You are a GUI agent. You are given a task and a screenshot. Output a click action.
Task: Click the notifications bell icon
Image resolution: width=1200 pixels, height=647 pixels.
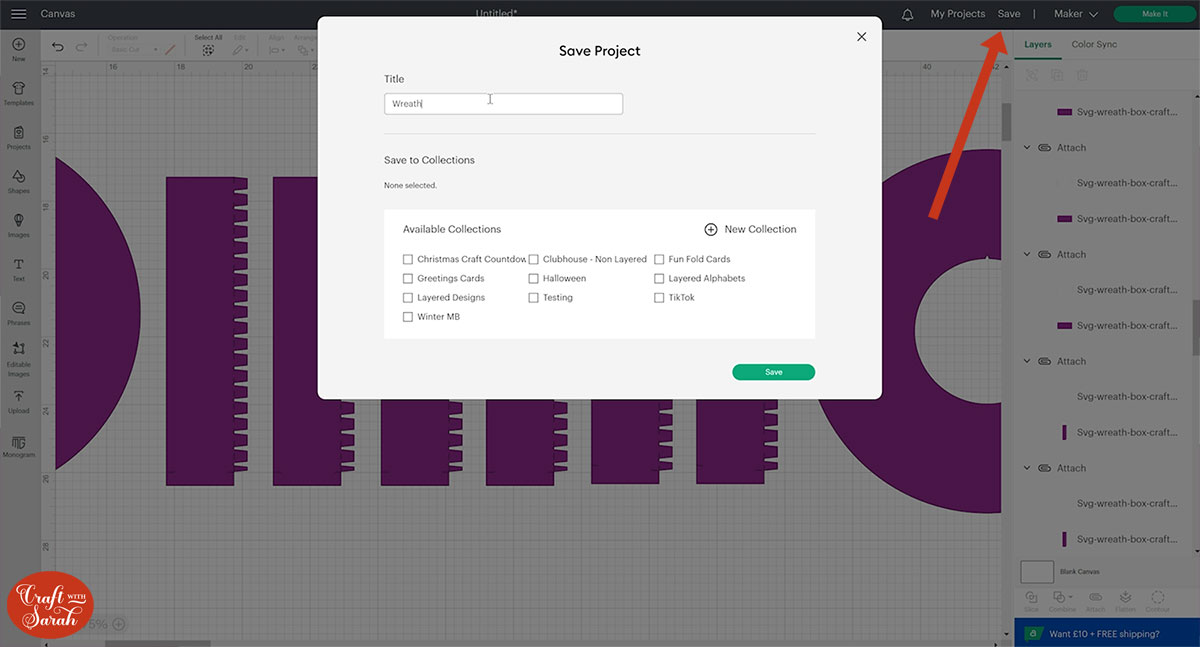[x=908, y=14]
